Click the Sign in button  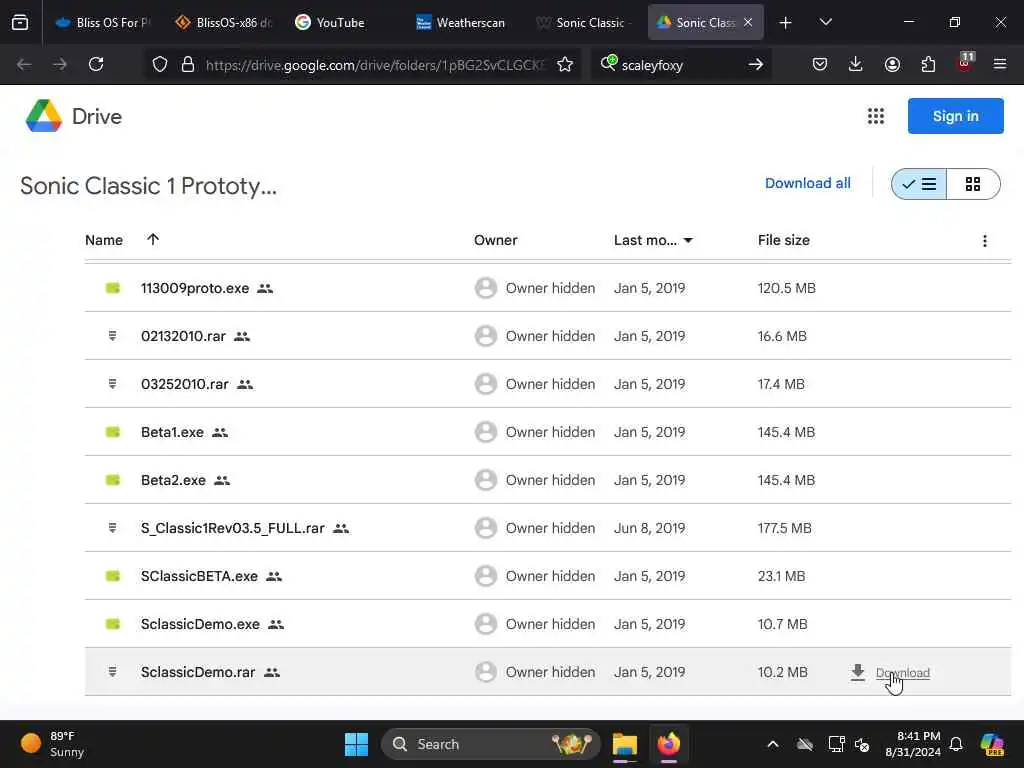955,116
